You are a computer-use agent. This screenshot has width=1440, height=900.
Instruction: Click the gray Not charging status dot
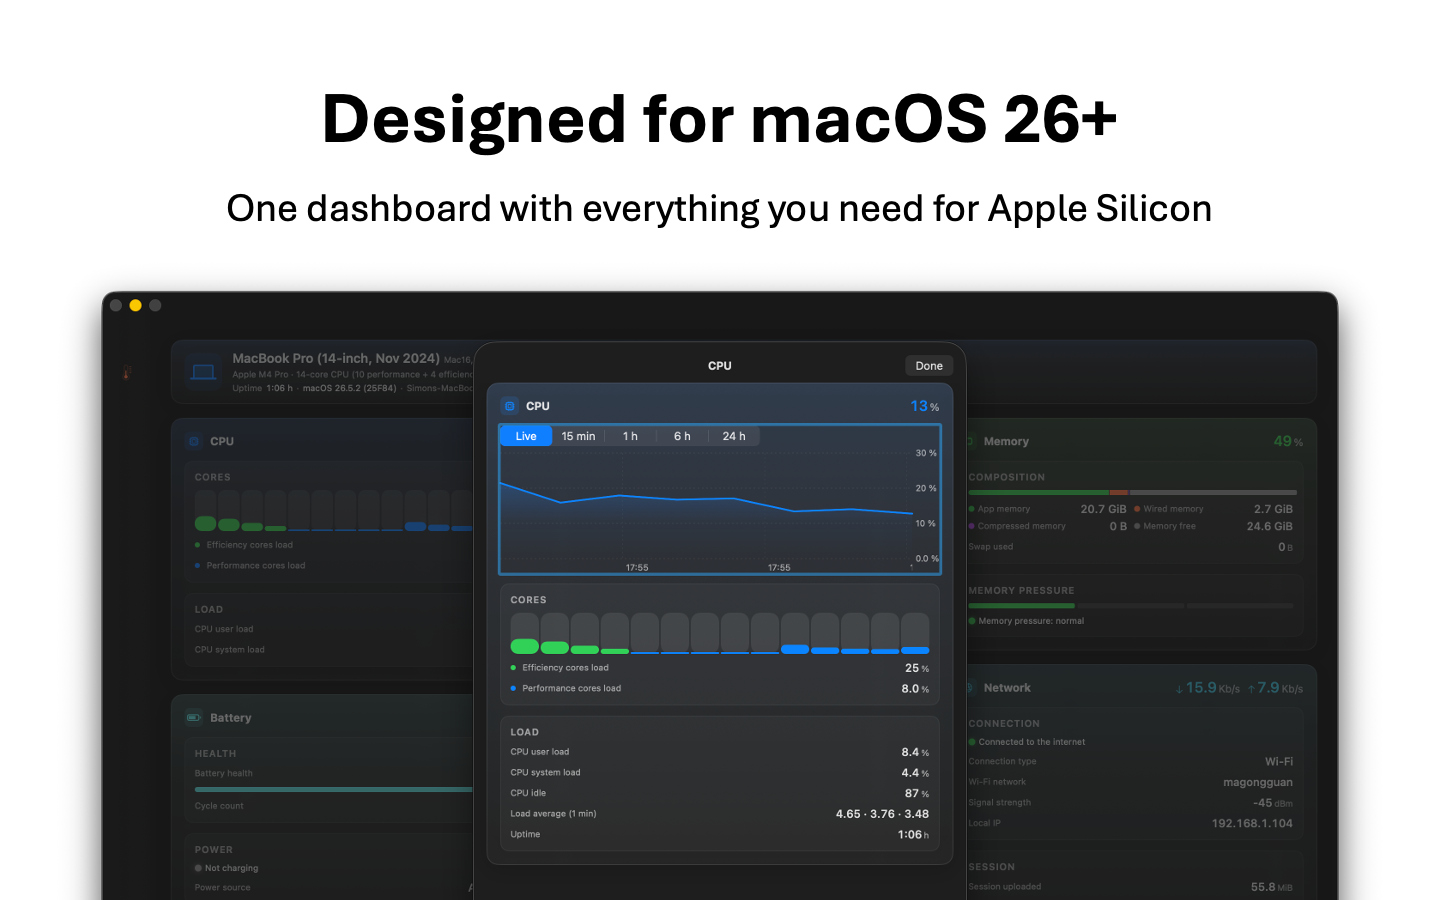click(198, 868)
